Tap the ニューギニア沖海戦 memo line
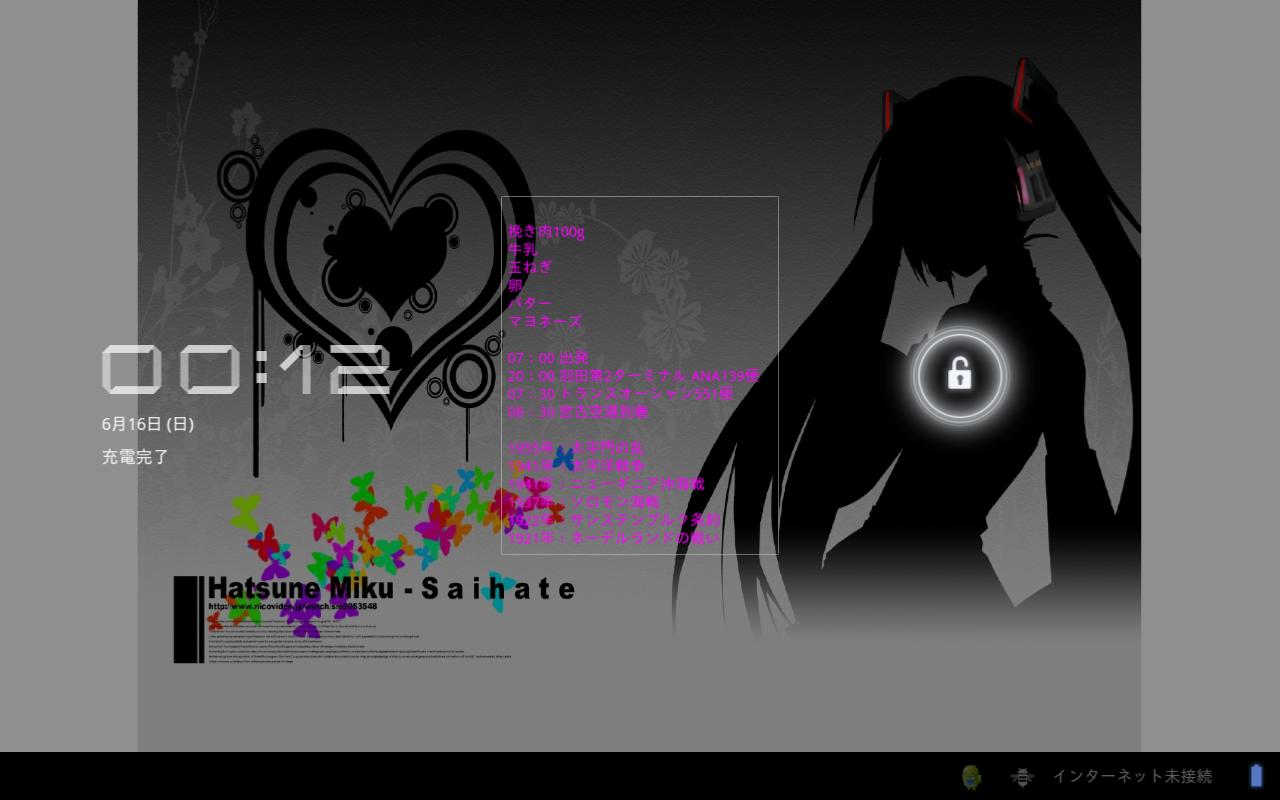 coord(606,484)
